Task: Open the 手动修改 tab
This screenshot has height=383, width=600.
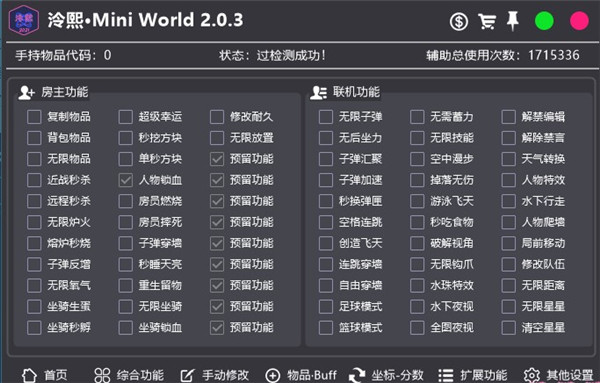Action: 215,375
